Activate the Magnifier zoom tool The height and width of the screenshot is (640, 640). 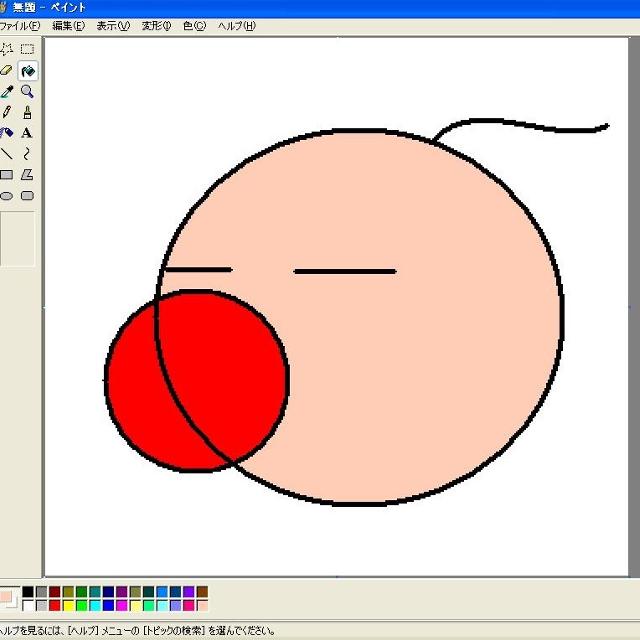tap(27, 91)
